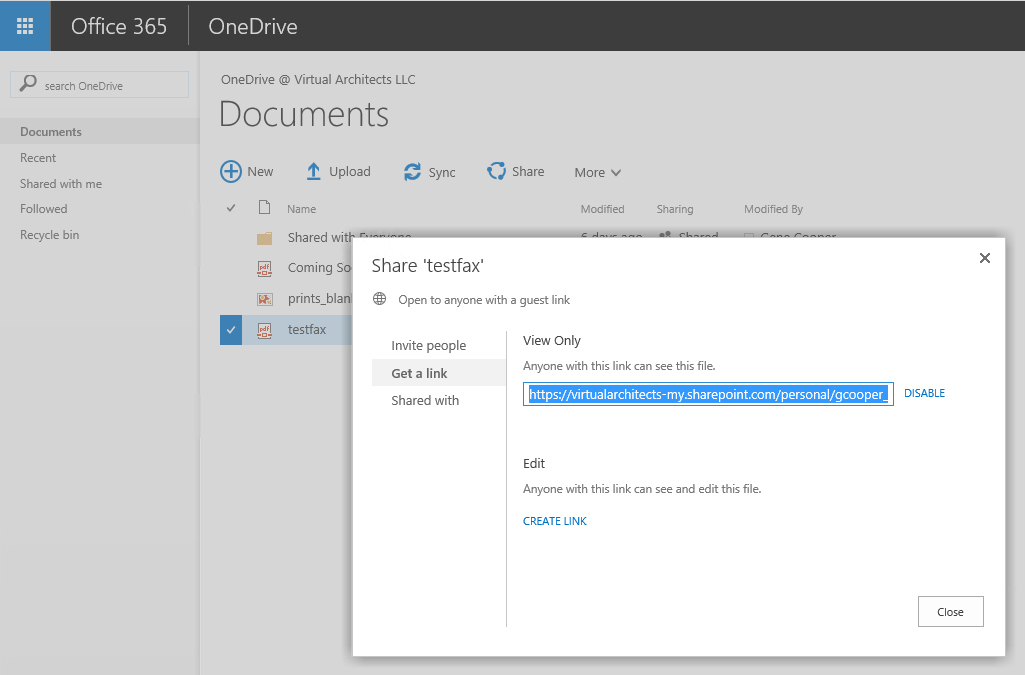Click the Share 'testfax' dialog title
Viewport: 1025px width, 675px height.
(x=428, y=266)
